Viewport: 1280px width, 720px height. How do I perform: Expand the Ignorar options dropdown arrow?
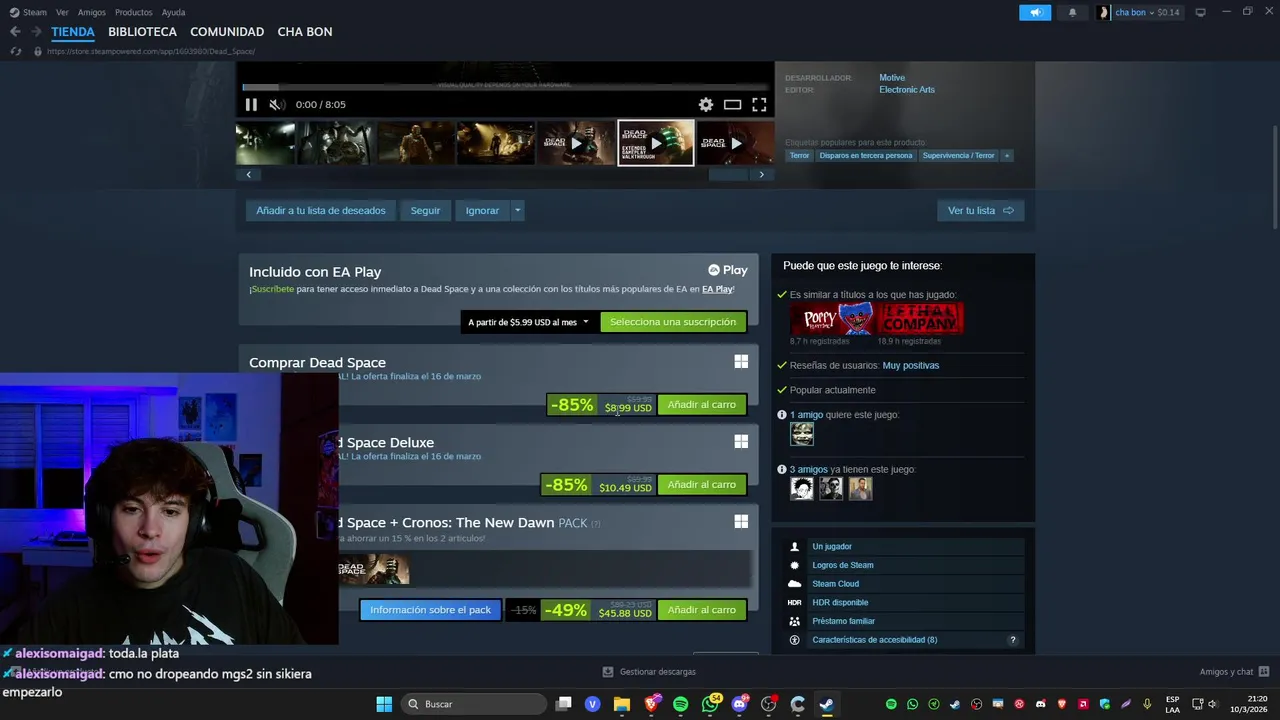point(517,210)
